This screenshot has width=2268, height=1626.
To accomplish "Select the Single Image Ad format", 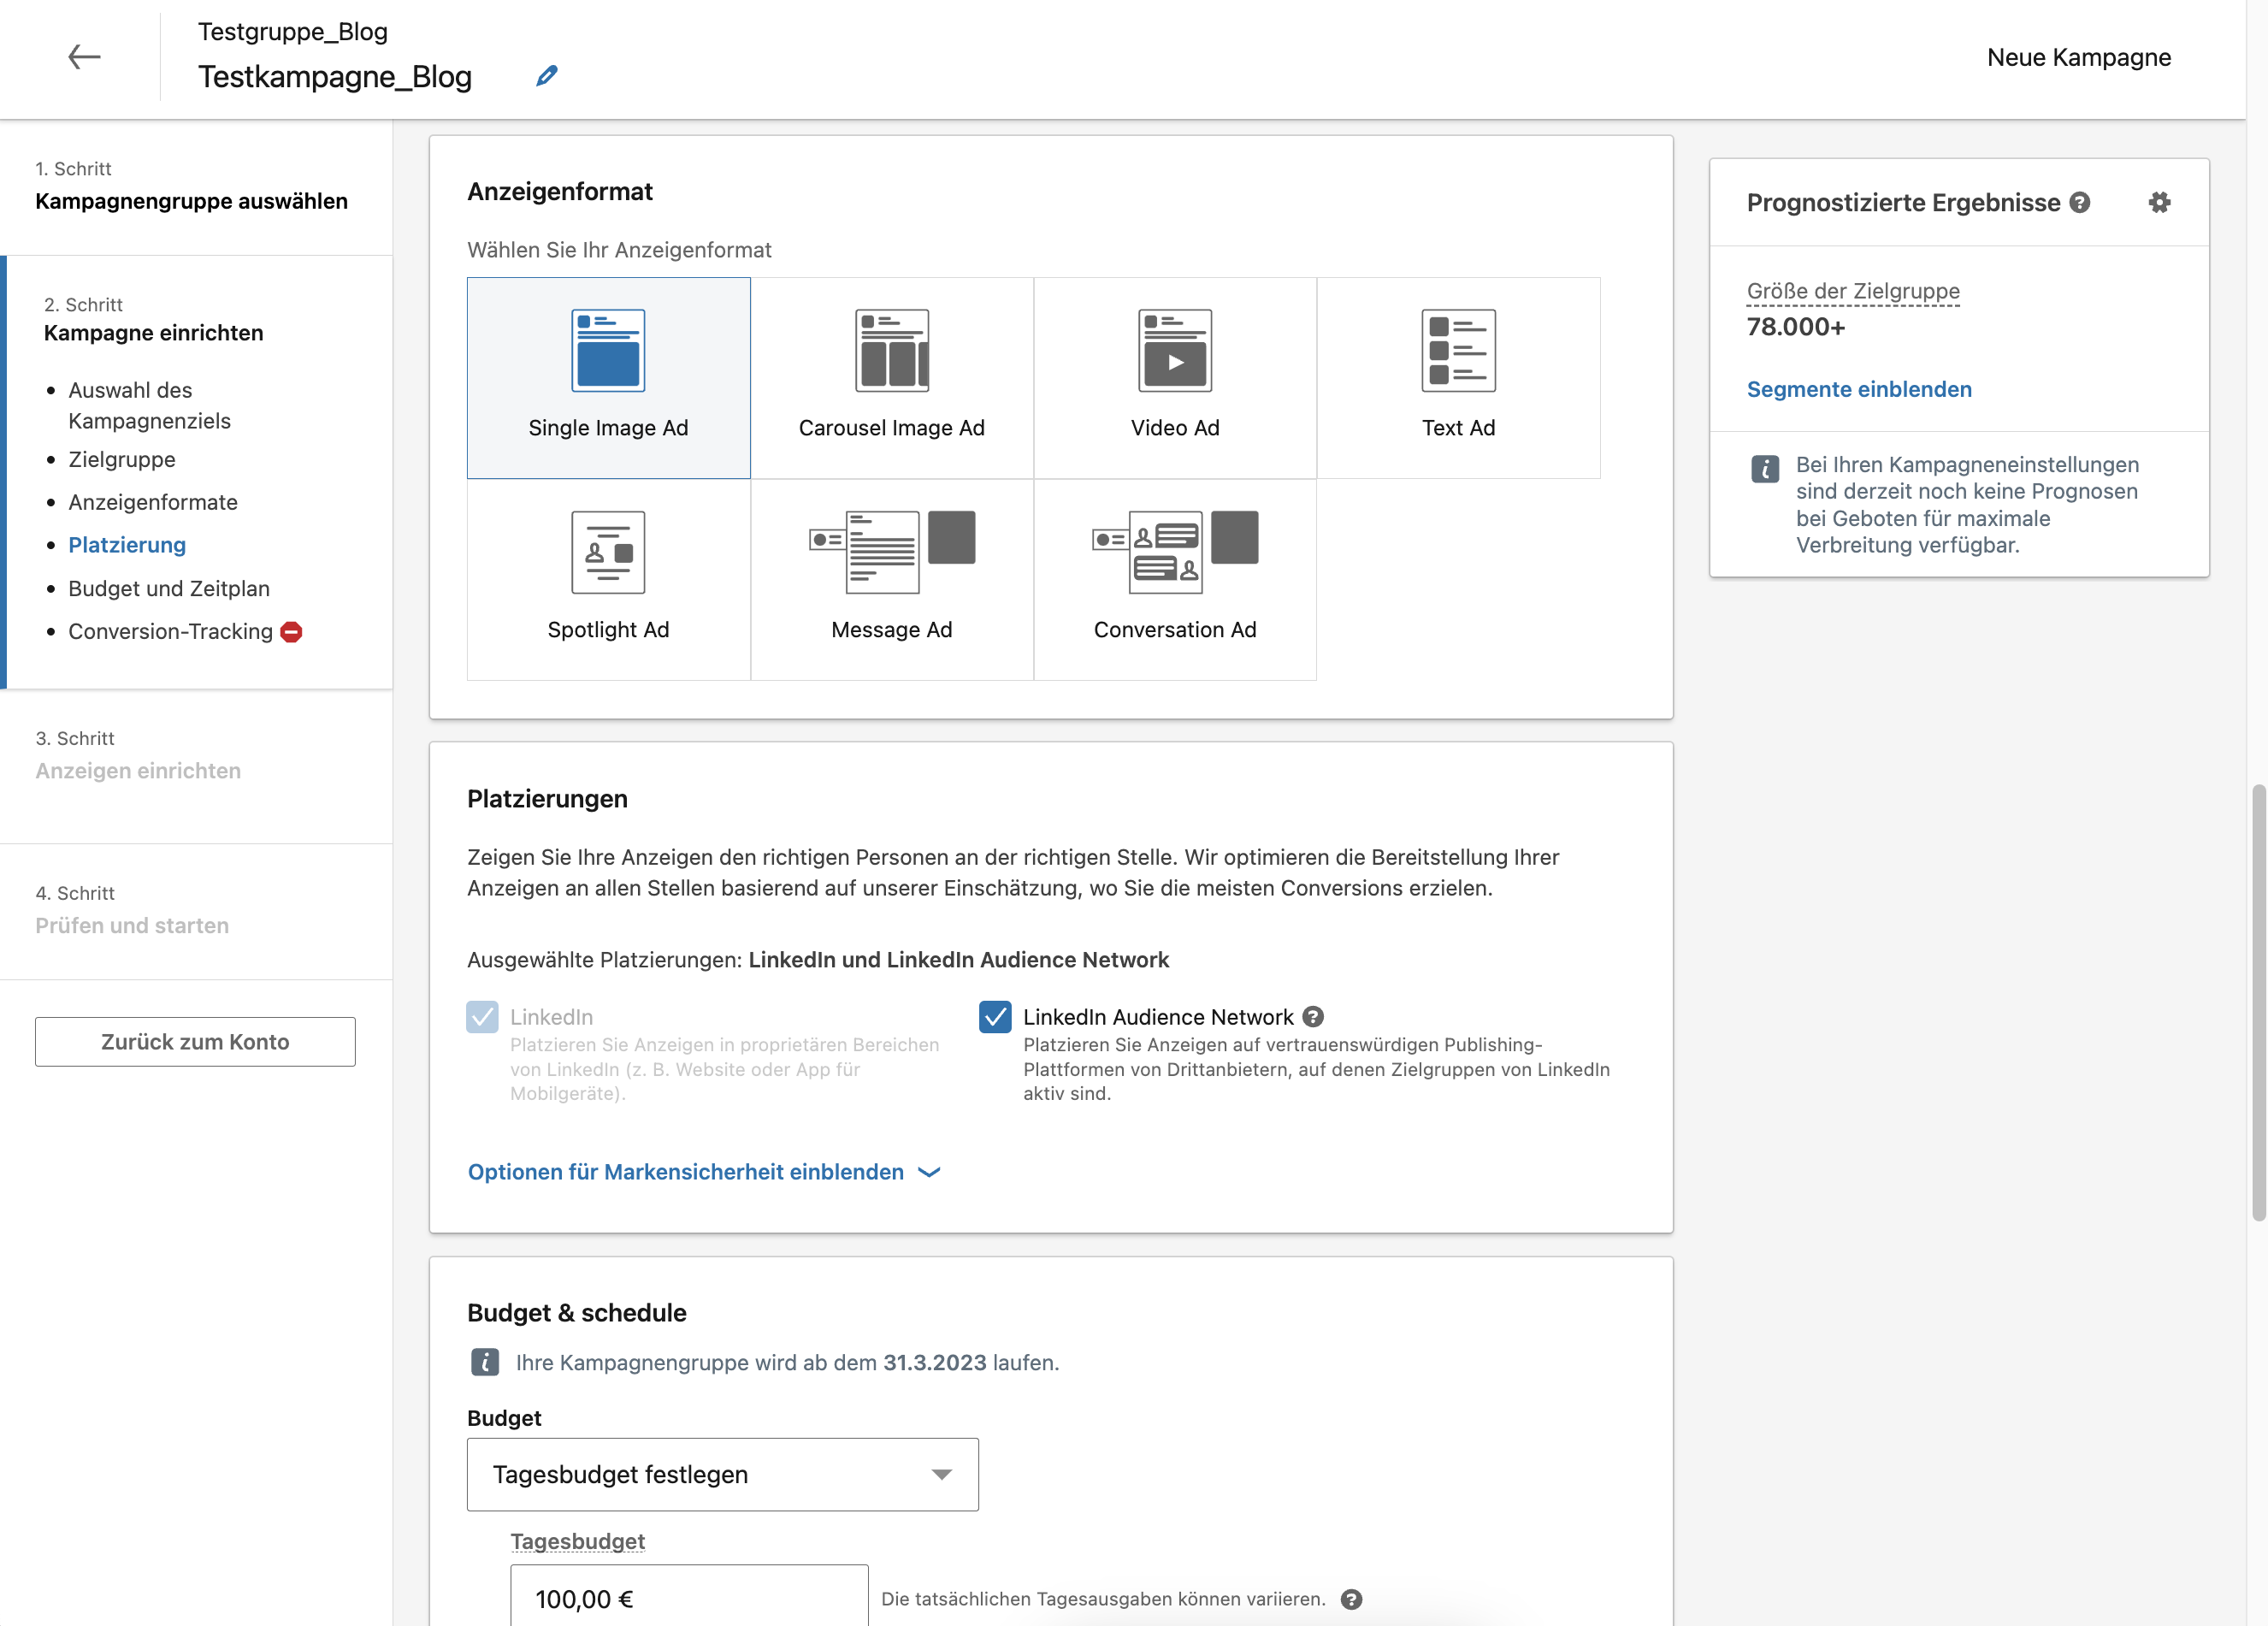I will [x=608, y=377].
